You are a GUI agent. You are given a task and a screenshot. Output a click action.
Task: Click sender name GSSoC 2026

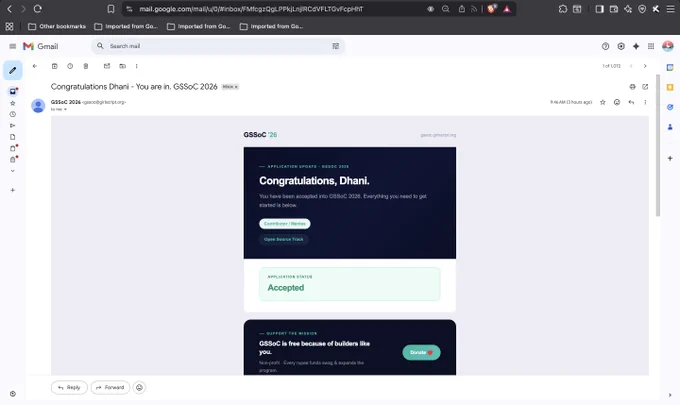point(65,102)
